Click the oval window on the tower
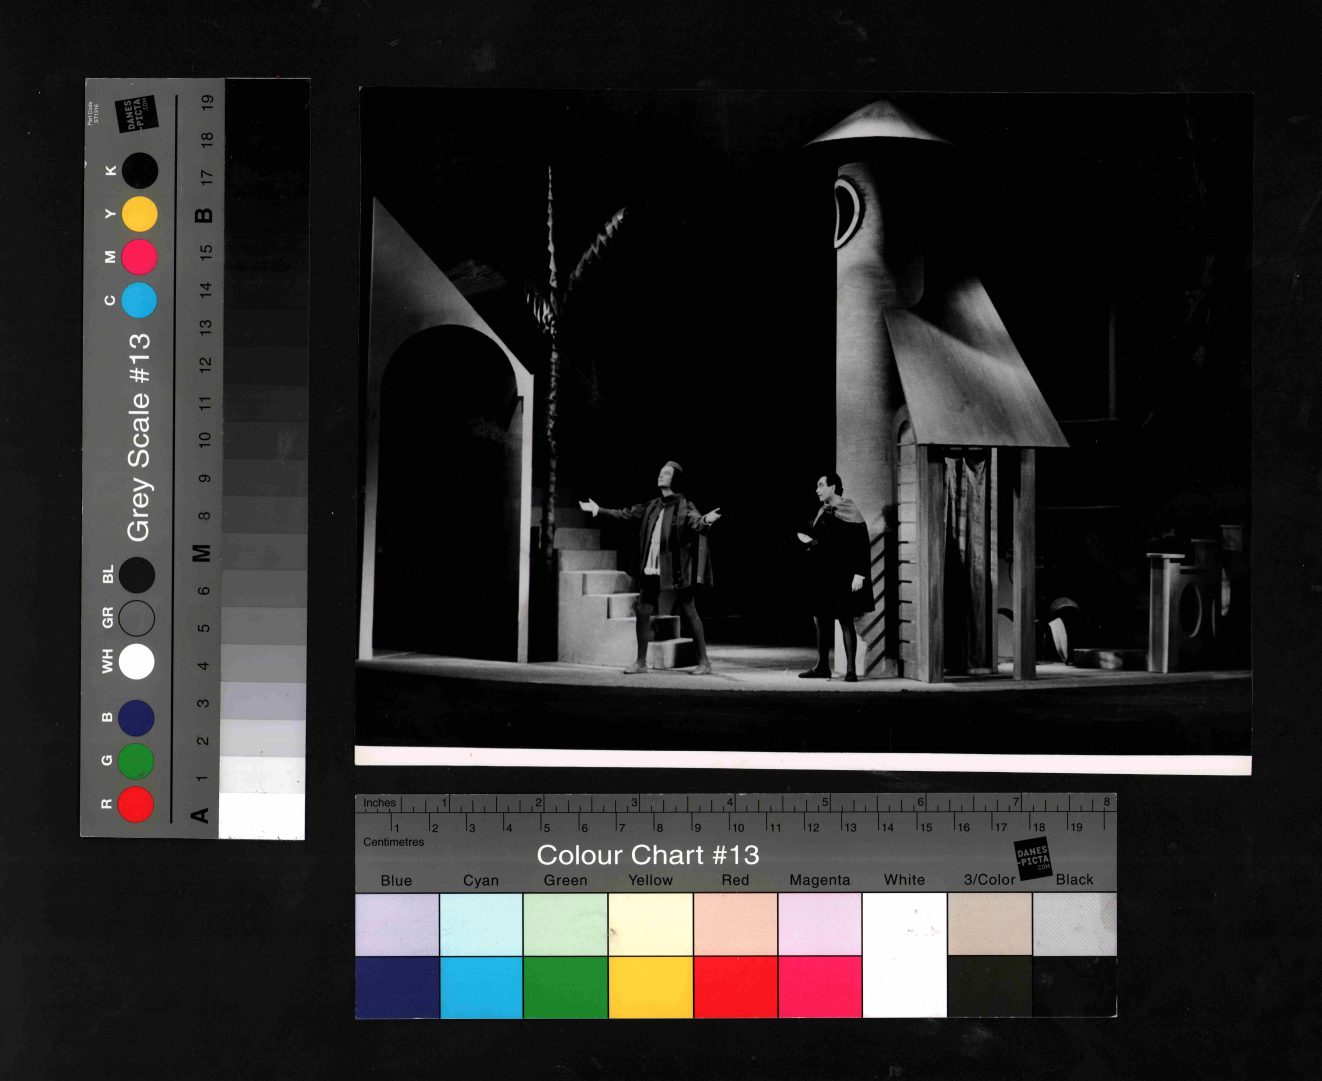Viewport: 1322px width, 1081px height. (x=848, y=212)
